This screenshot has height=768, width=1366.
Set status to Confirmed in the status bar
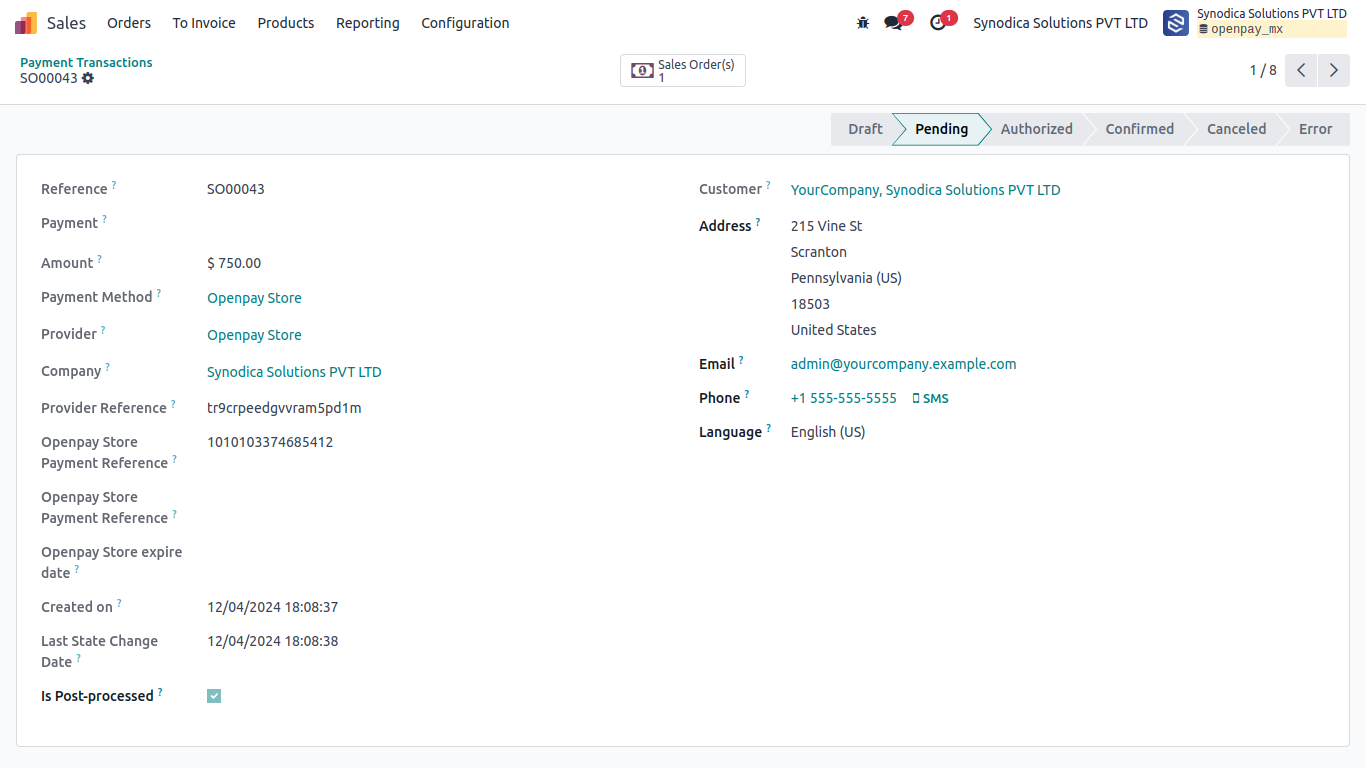coord(1139,129)
